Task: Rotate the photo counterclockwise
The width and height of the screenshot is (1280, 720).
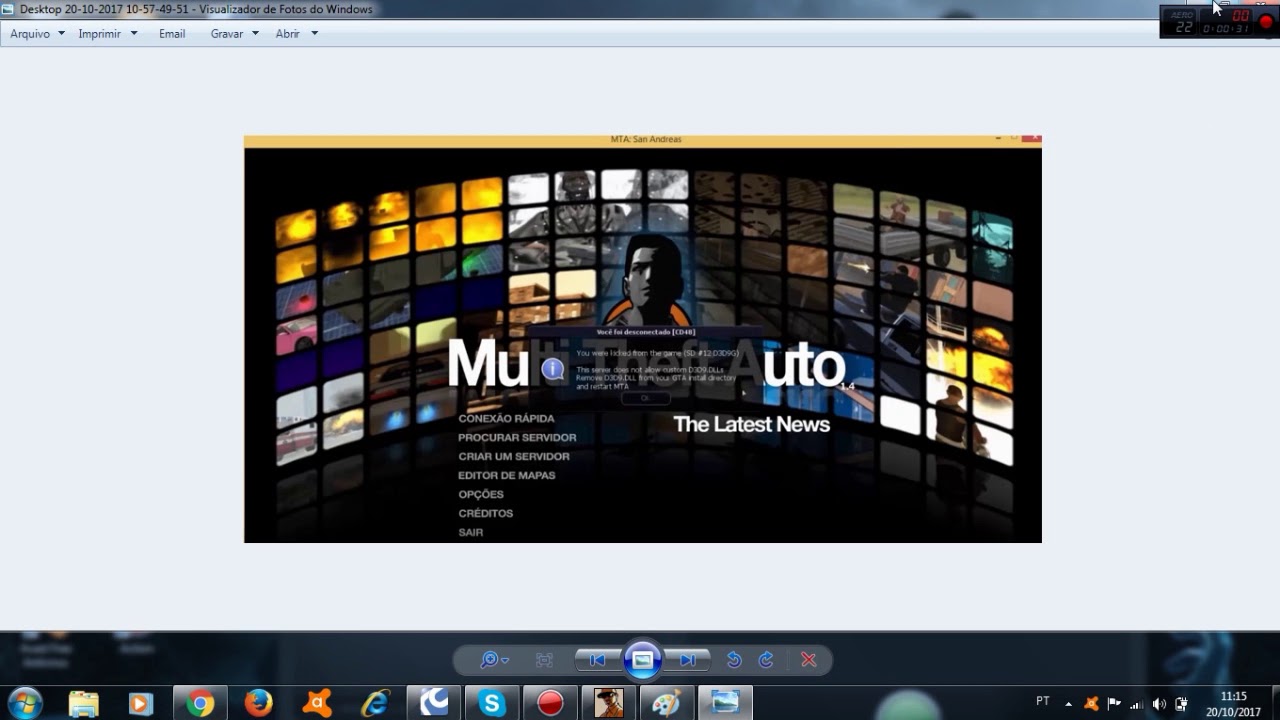Action: click(x=734, y=660)
